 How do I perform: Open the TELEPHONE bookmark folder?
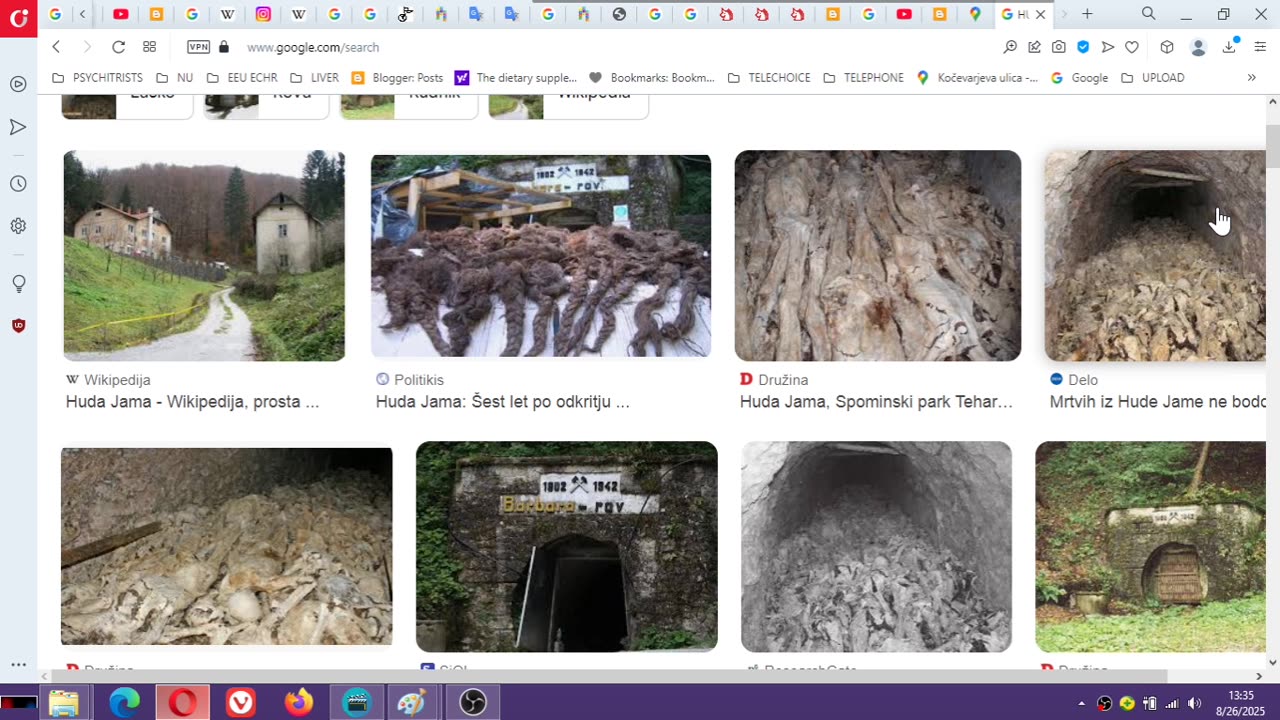[x=863, y=77]
